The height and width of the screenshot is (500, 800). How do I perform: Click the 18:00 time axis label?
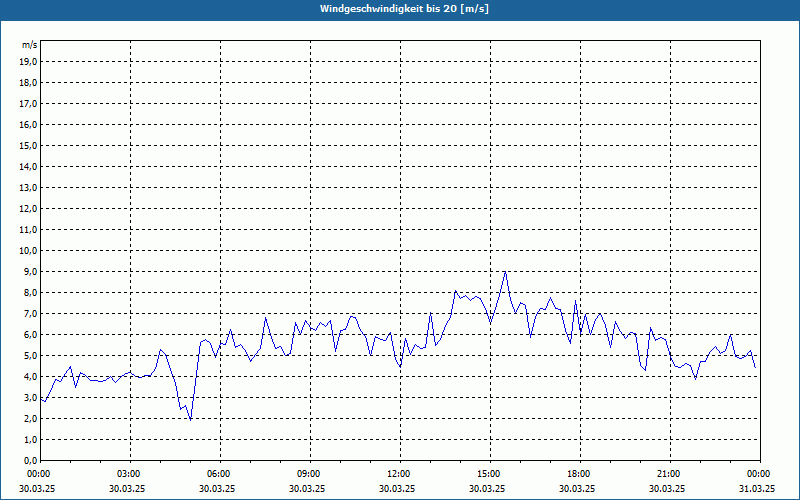580,474
